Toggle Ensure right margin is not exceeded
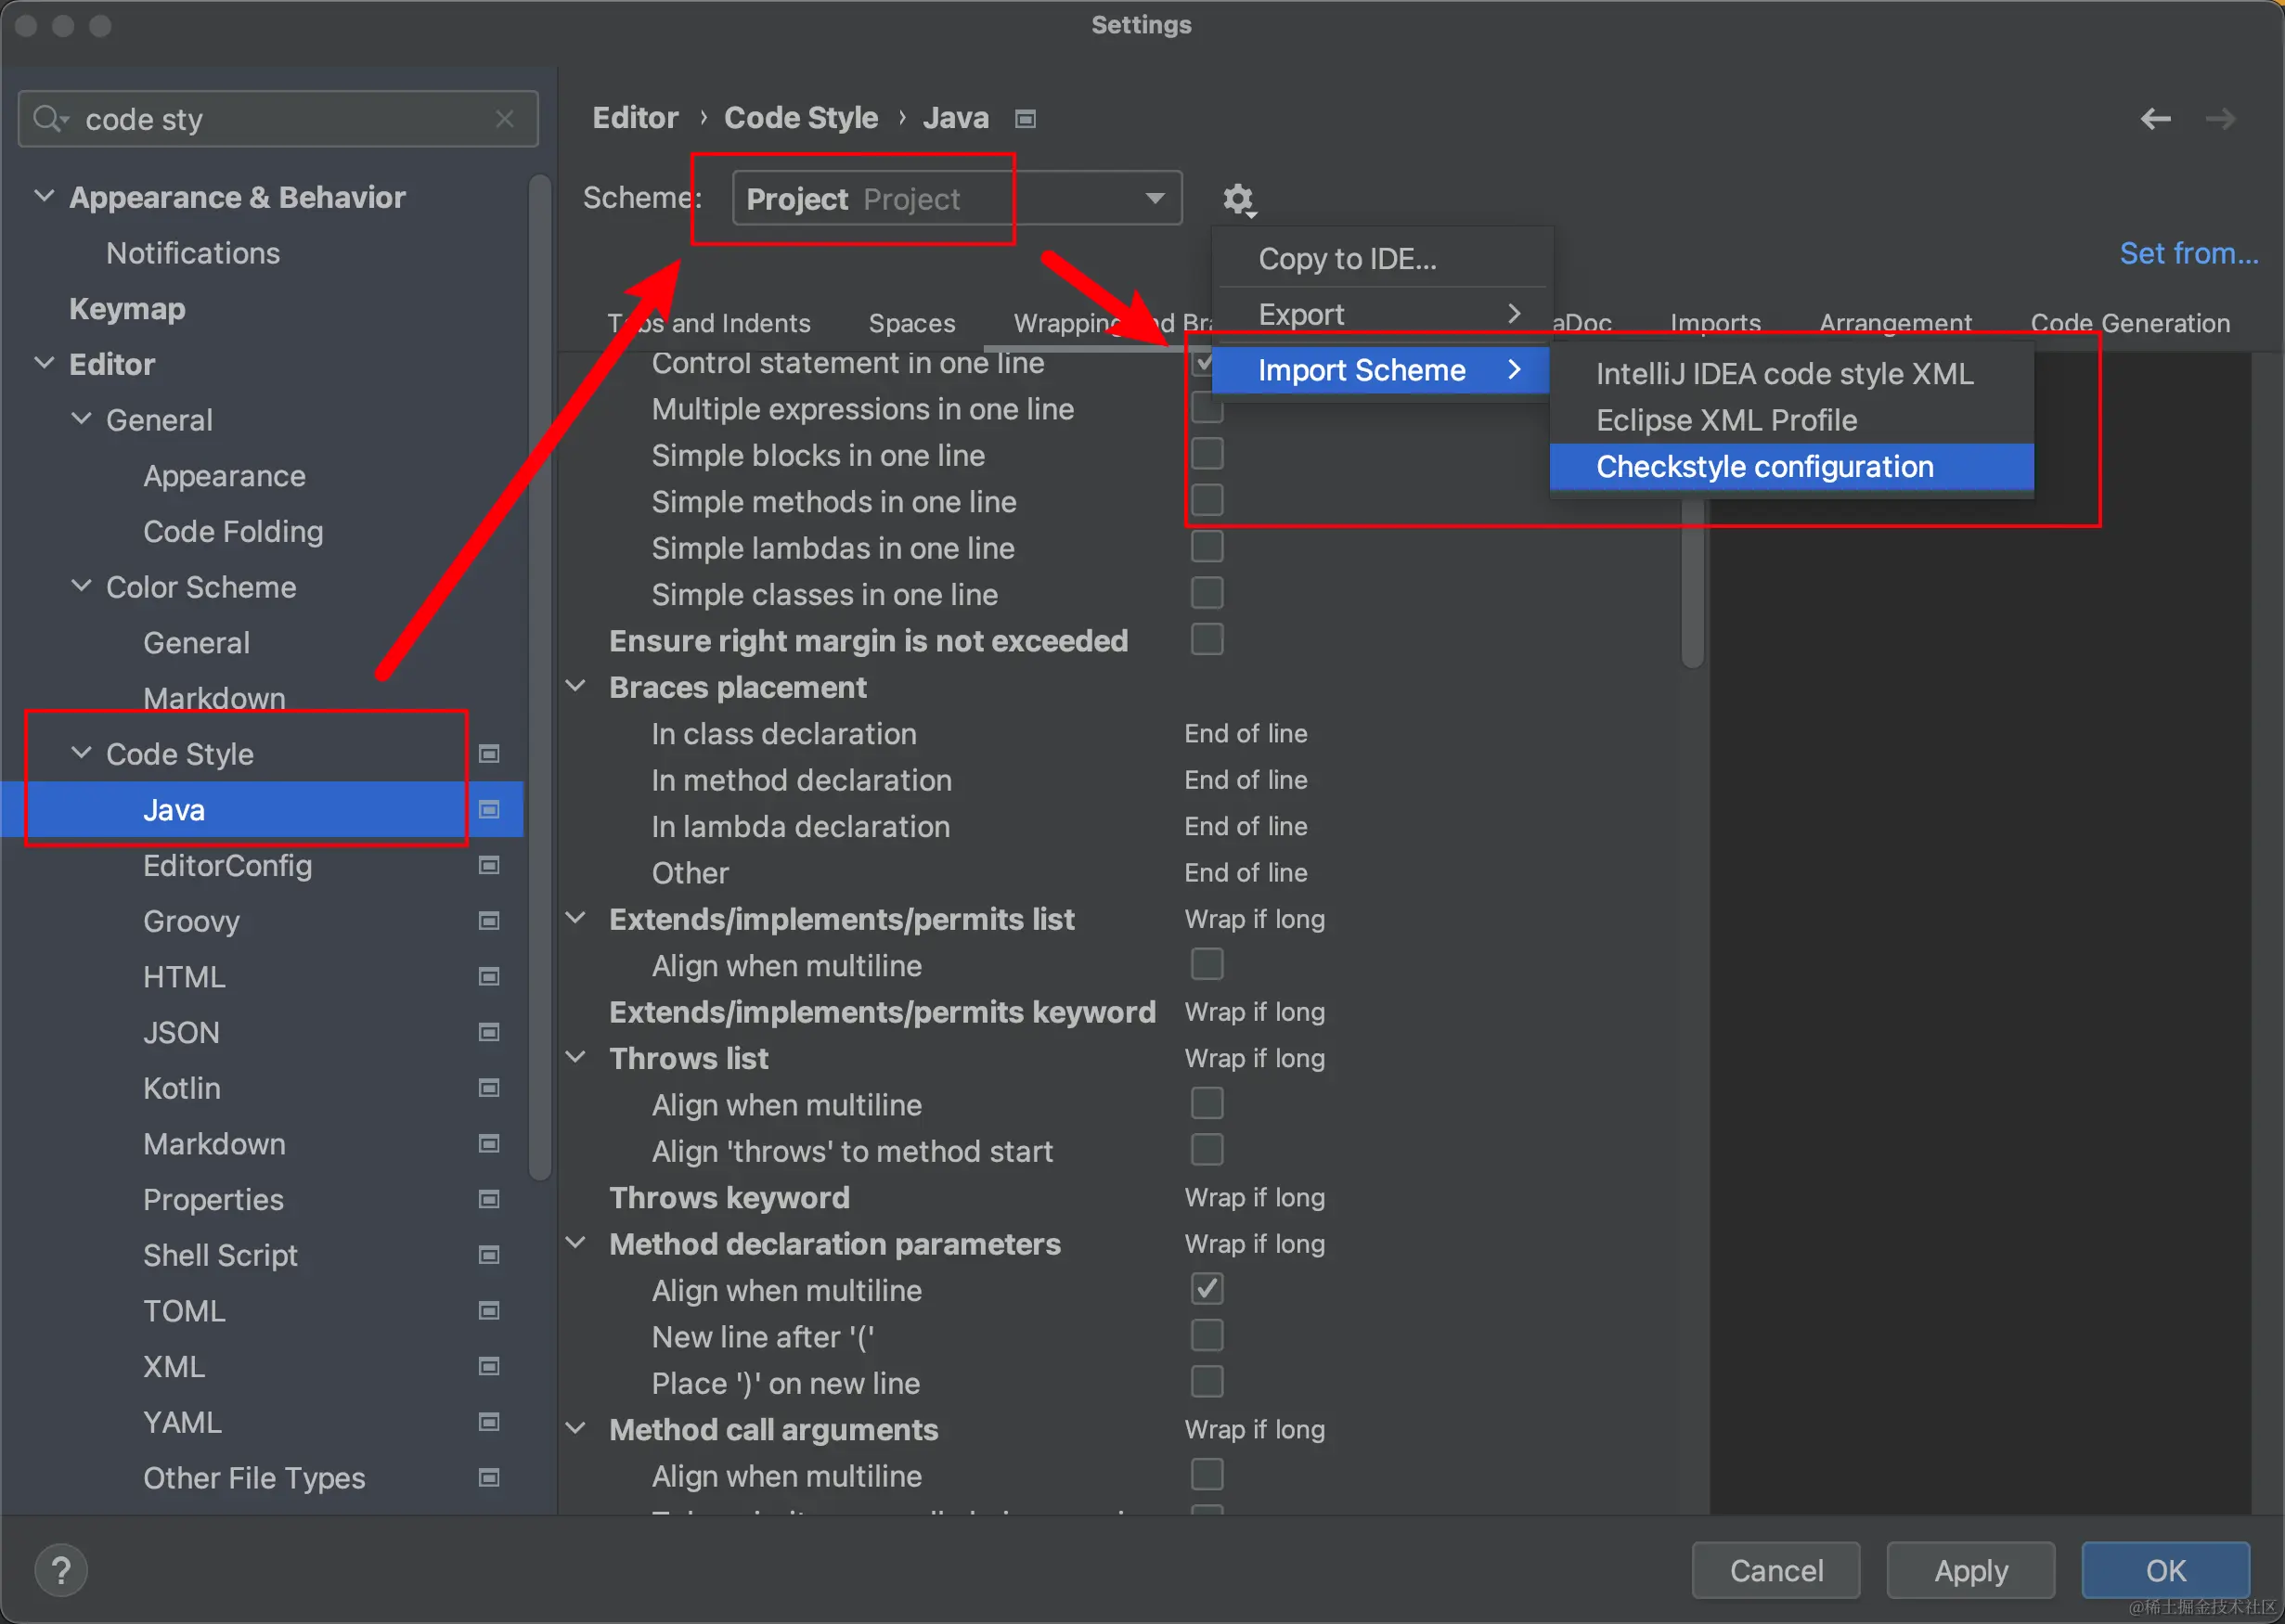Image resolution: width=2285 pixels, height=1624 pixels. click(x=1207, y=640)
